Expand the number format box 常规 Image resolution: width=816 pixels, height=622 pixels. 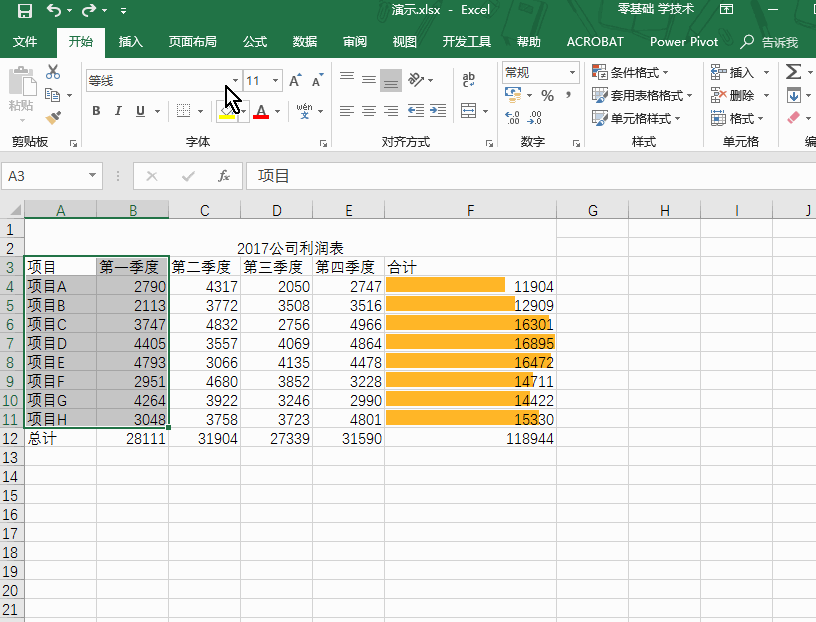pos(572,72)
